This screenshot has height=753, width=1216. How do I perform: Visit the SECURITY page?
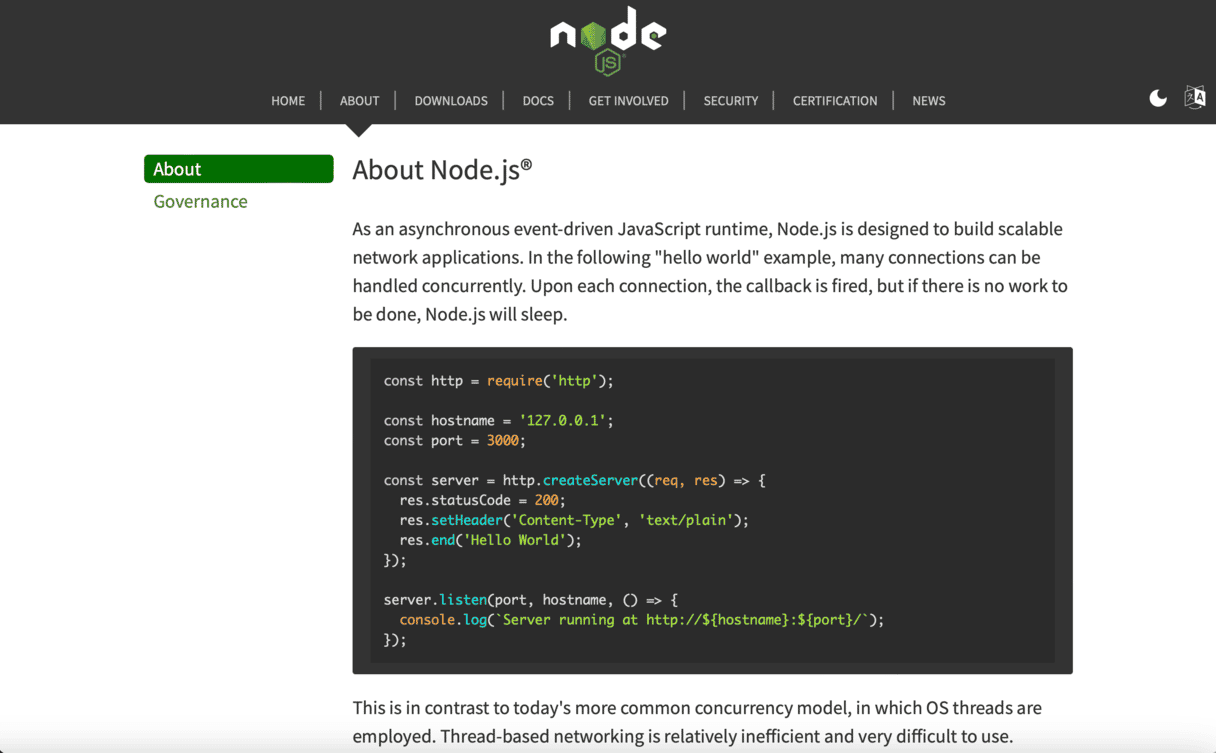(730, 101)
